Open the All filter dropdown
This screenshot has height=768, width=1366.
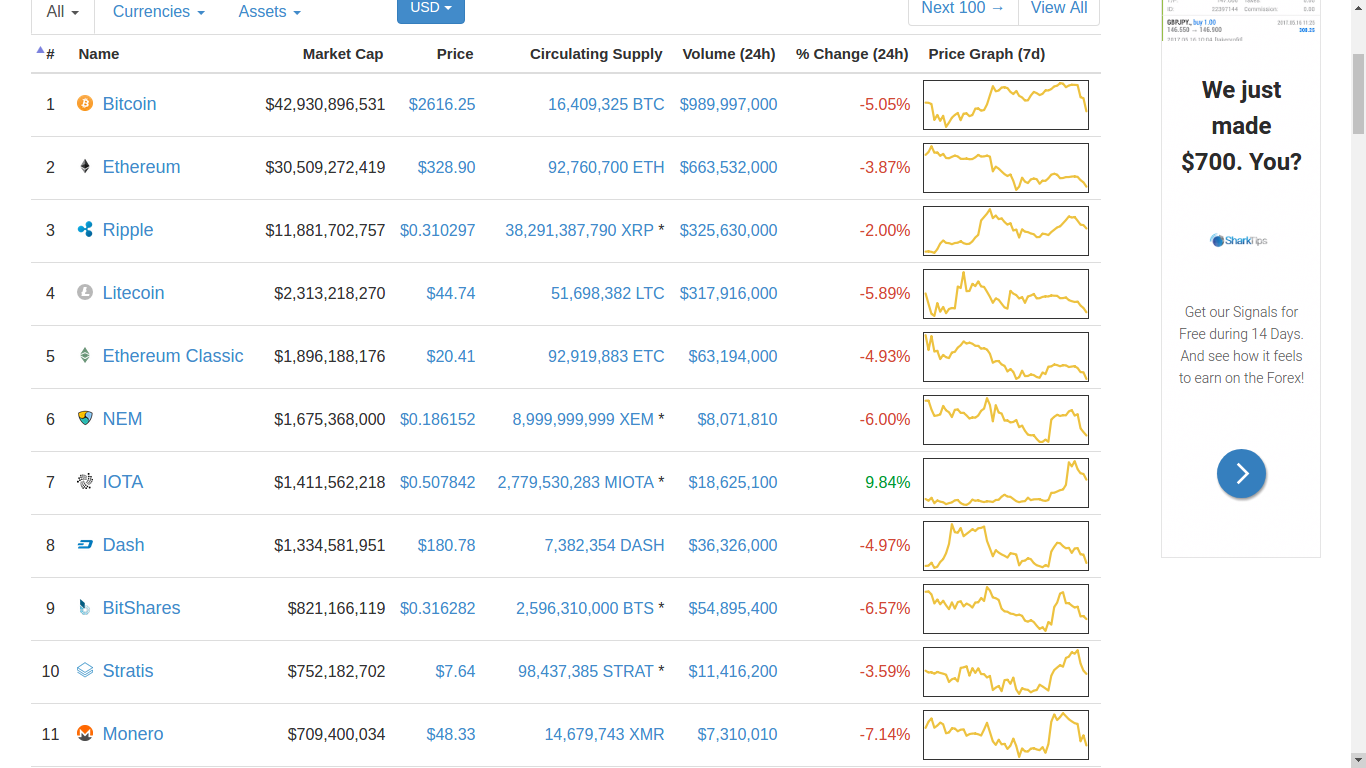coord(63,12)
